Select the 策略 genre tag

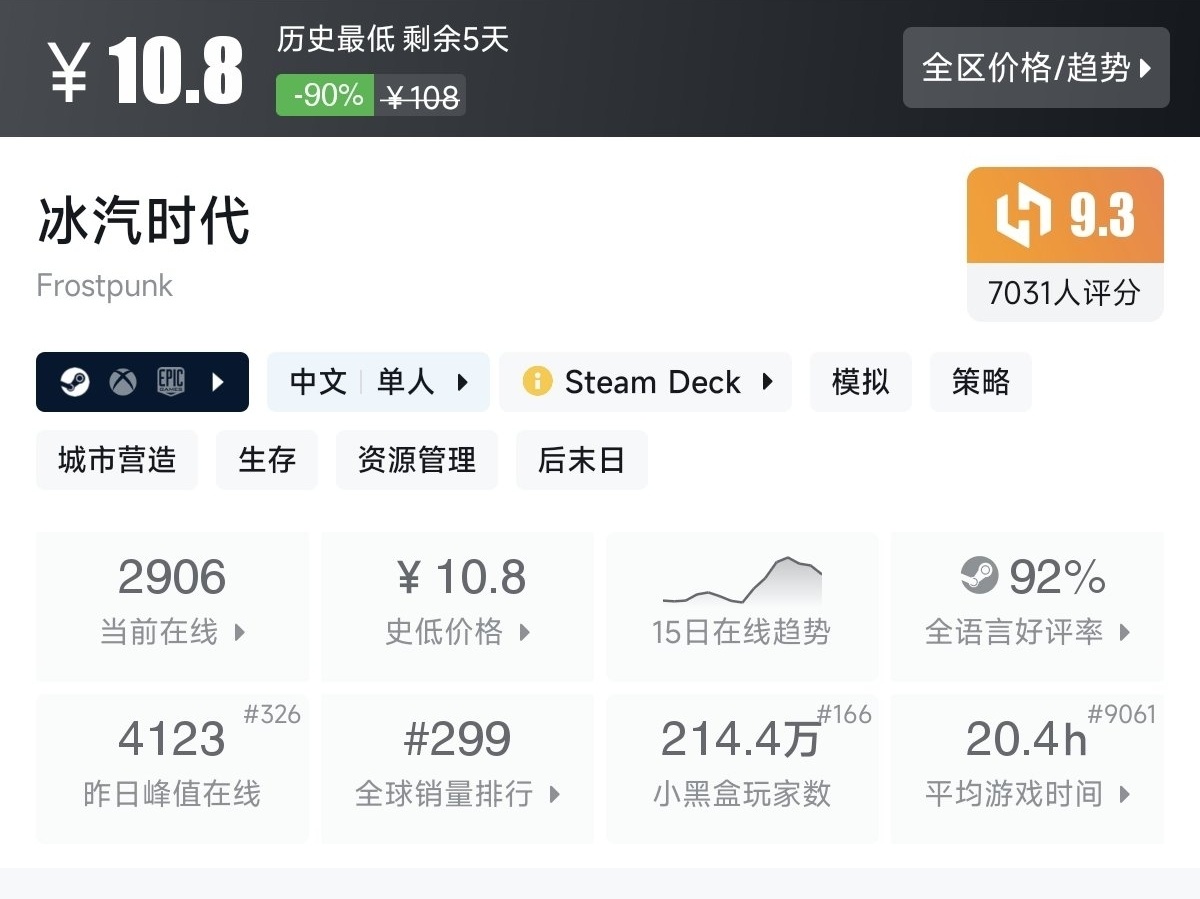pyautogui.click(x=980, y=382)
